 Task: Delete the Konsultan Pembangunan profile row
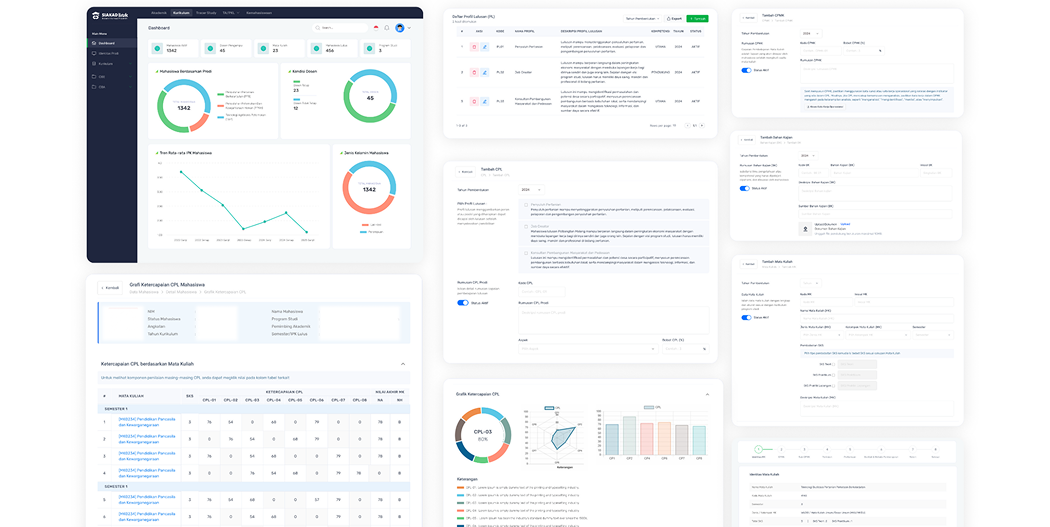[x=474, y=102]
